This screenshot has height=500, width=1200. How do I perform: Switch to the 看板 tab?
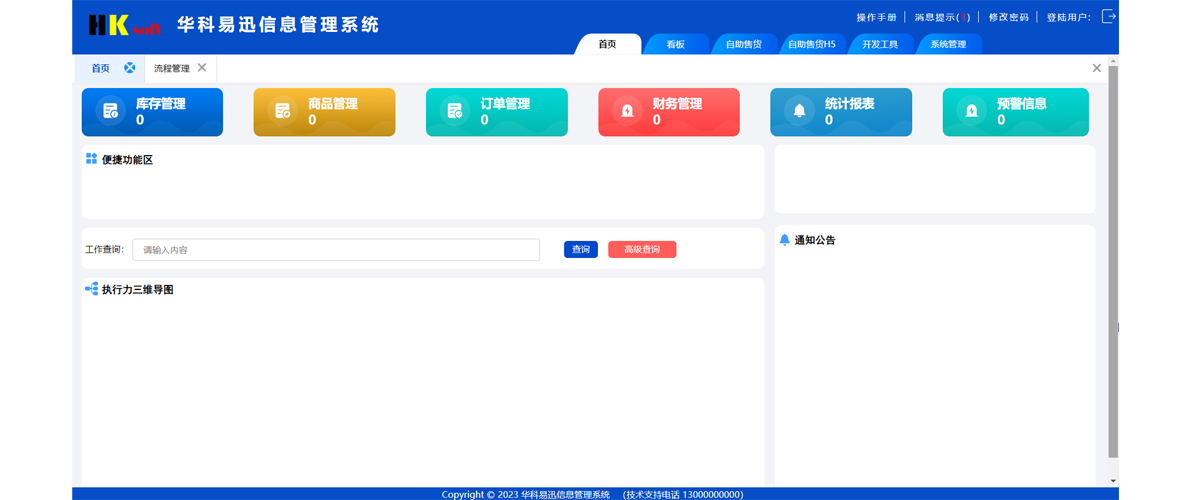pos(676,45)
